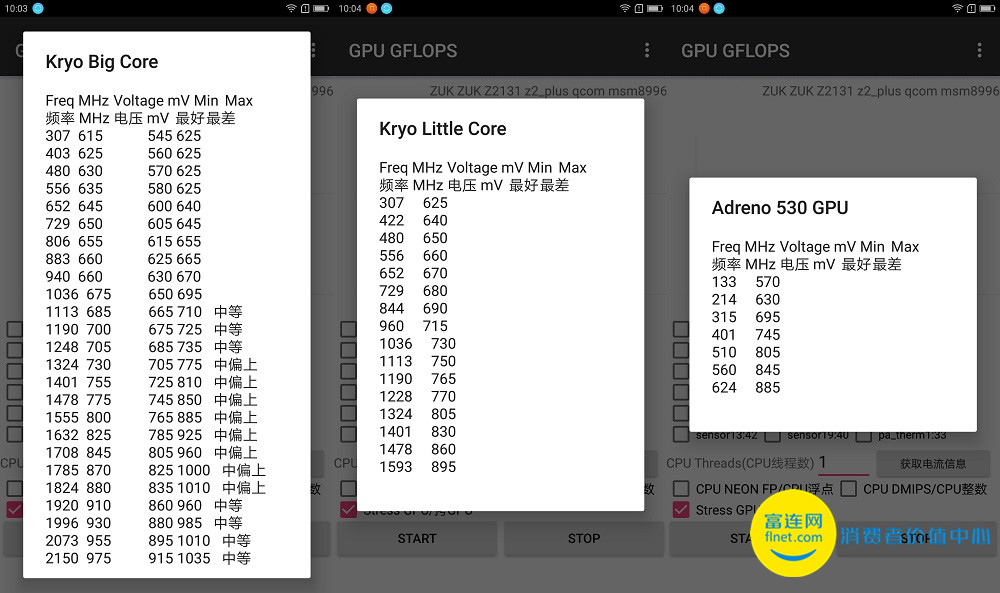Image resolution: width=1000 pixels, height=593 pixels.
Task: Uncheck Stress GPU checkbox in right screen
Action: (x=681, y=509)
